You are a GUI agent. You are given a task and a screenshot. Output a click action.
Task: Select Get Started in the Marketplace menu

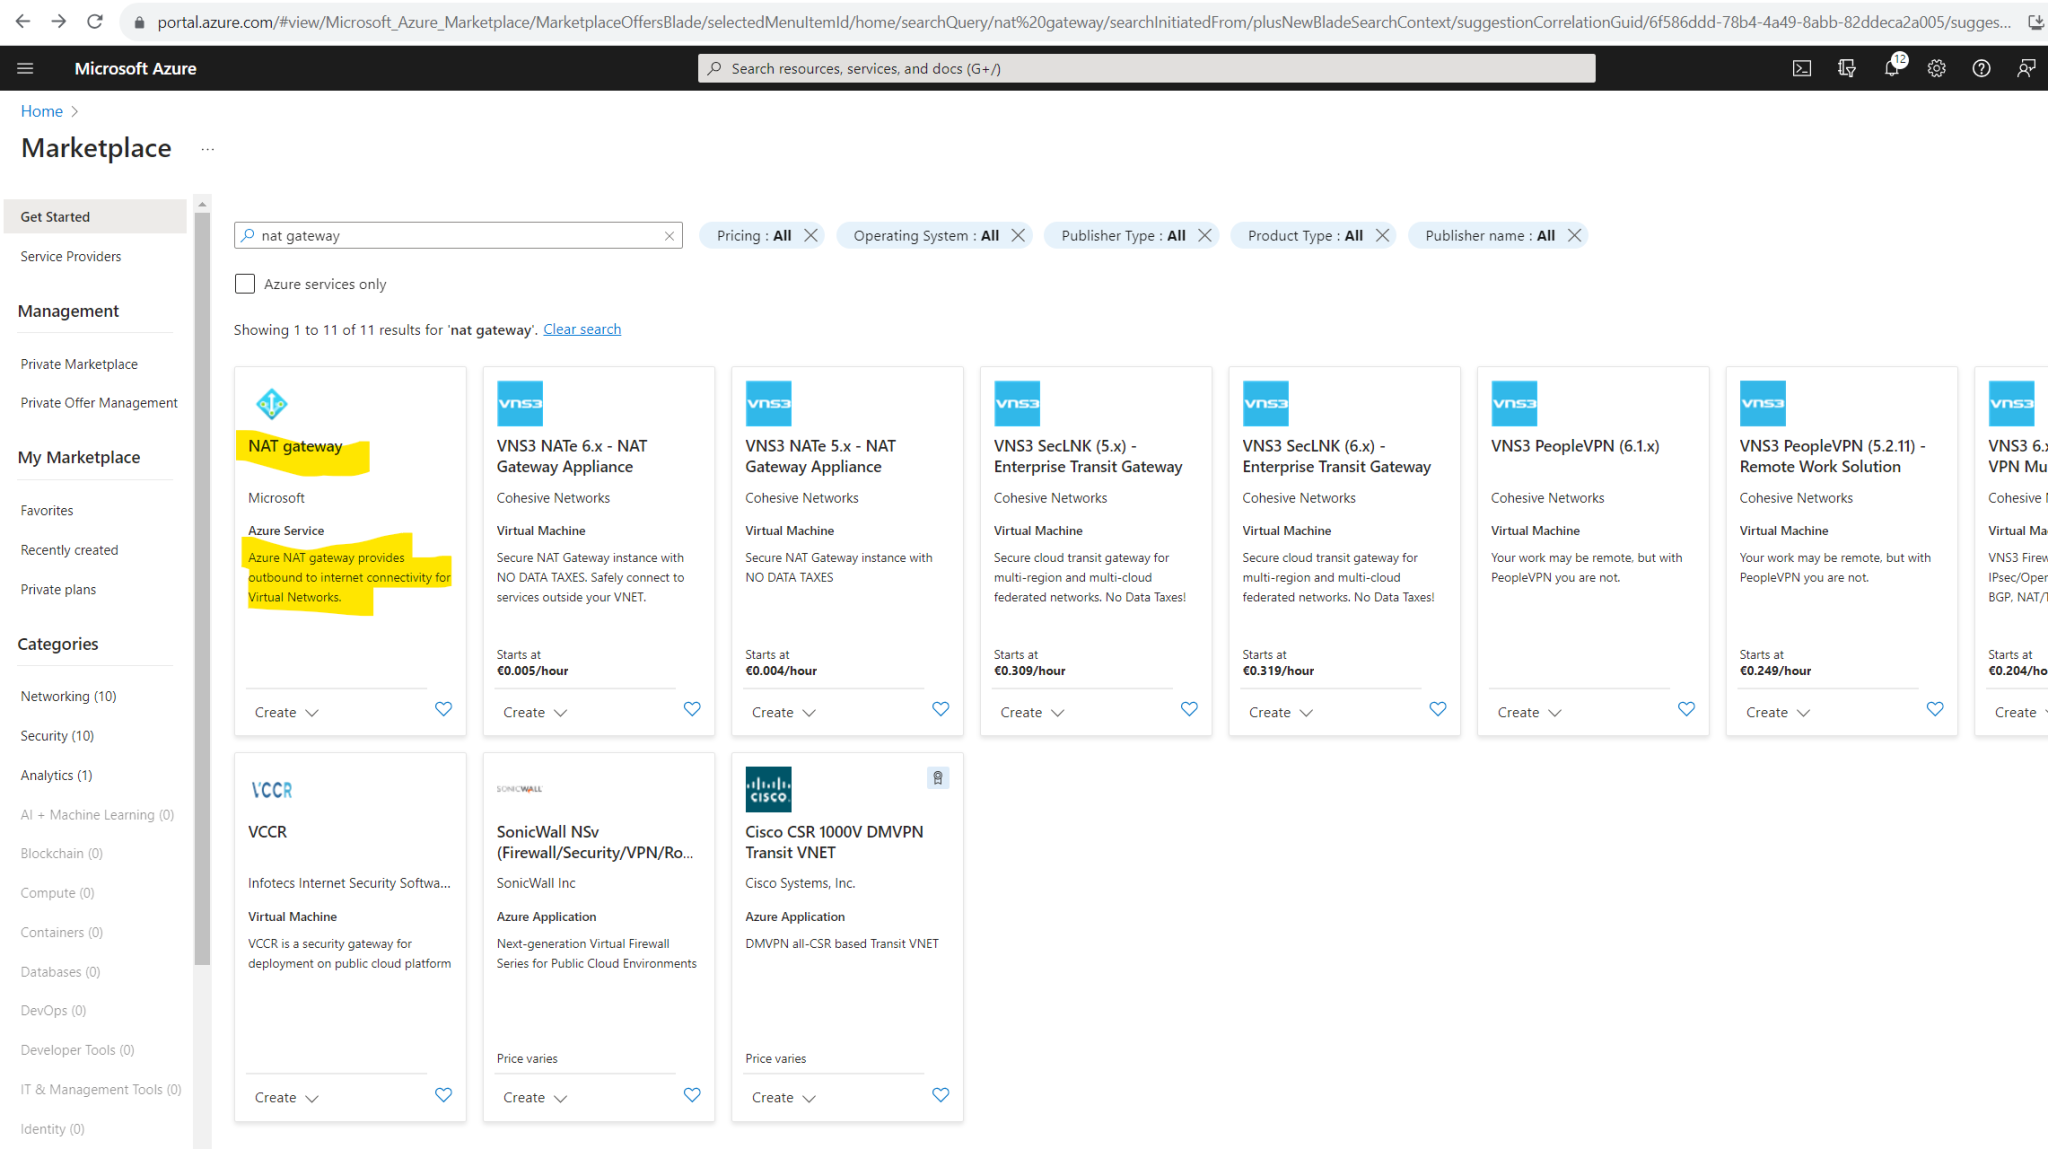point(95,217)
